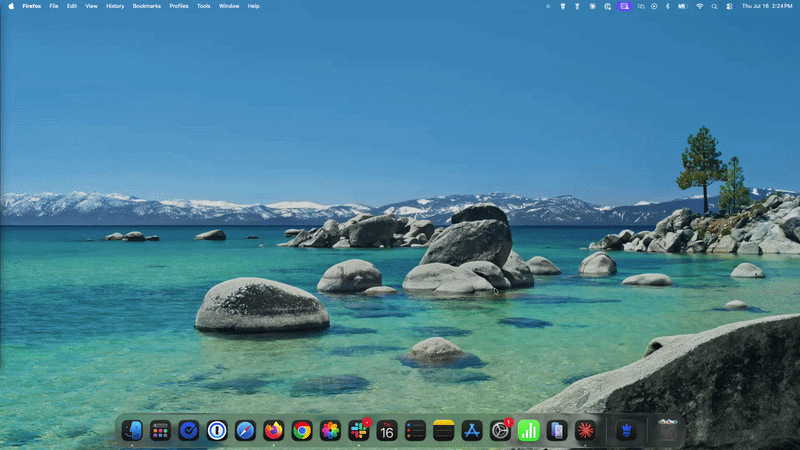Open the Photos app in the Dock
The image size is (800, 450).
pos(330,431)
